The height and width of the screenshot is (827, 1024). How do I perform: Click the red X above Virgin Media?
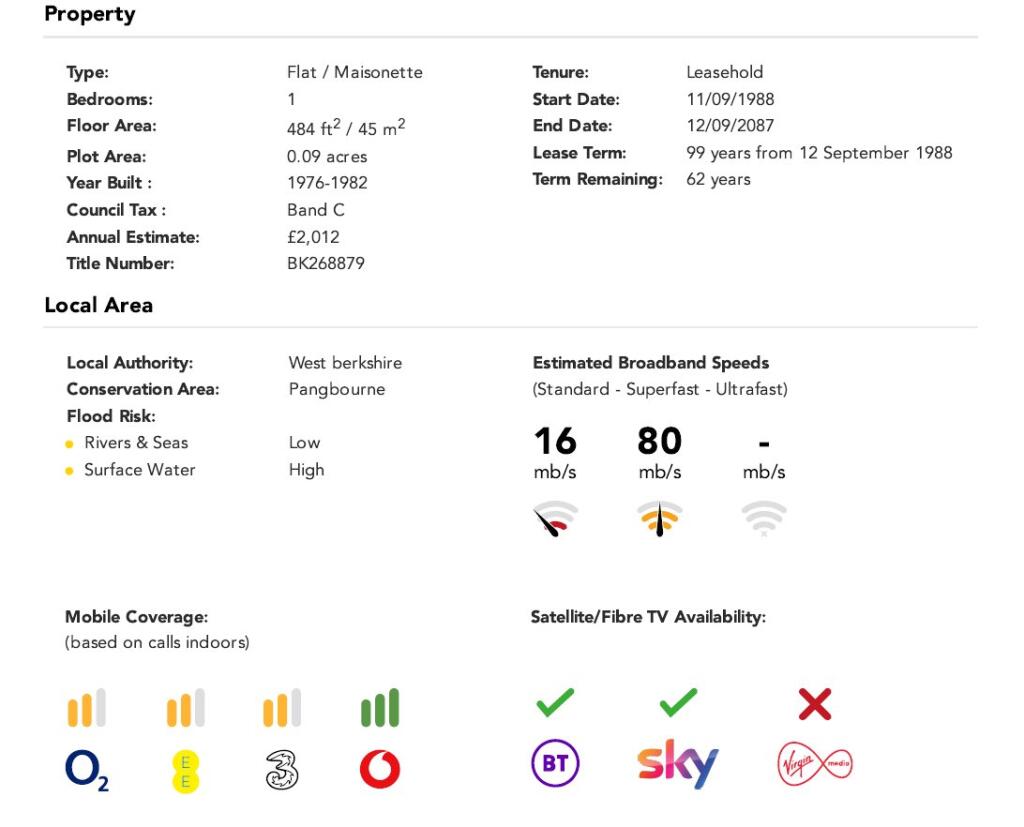[815, 705]
